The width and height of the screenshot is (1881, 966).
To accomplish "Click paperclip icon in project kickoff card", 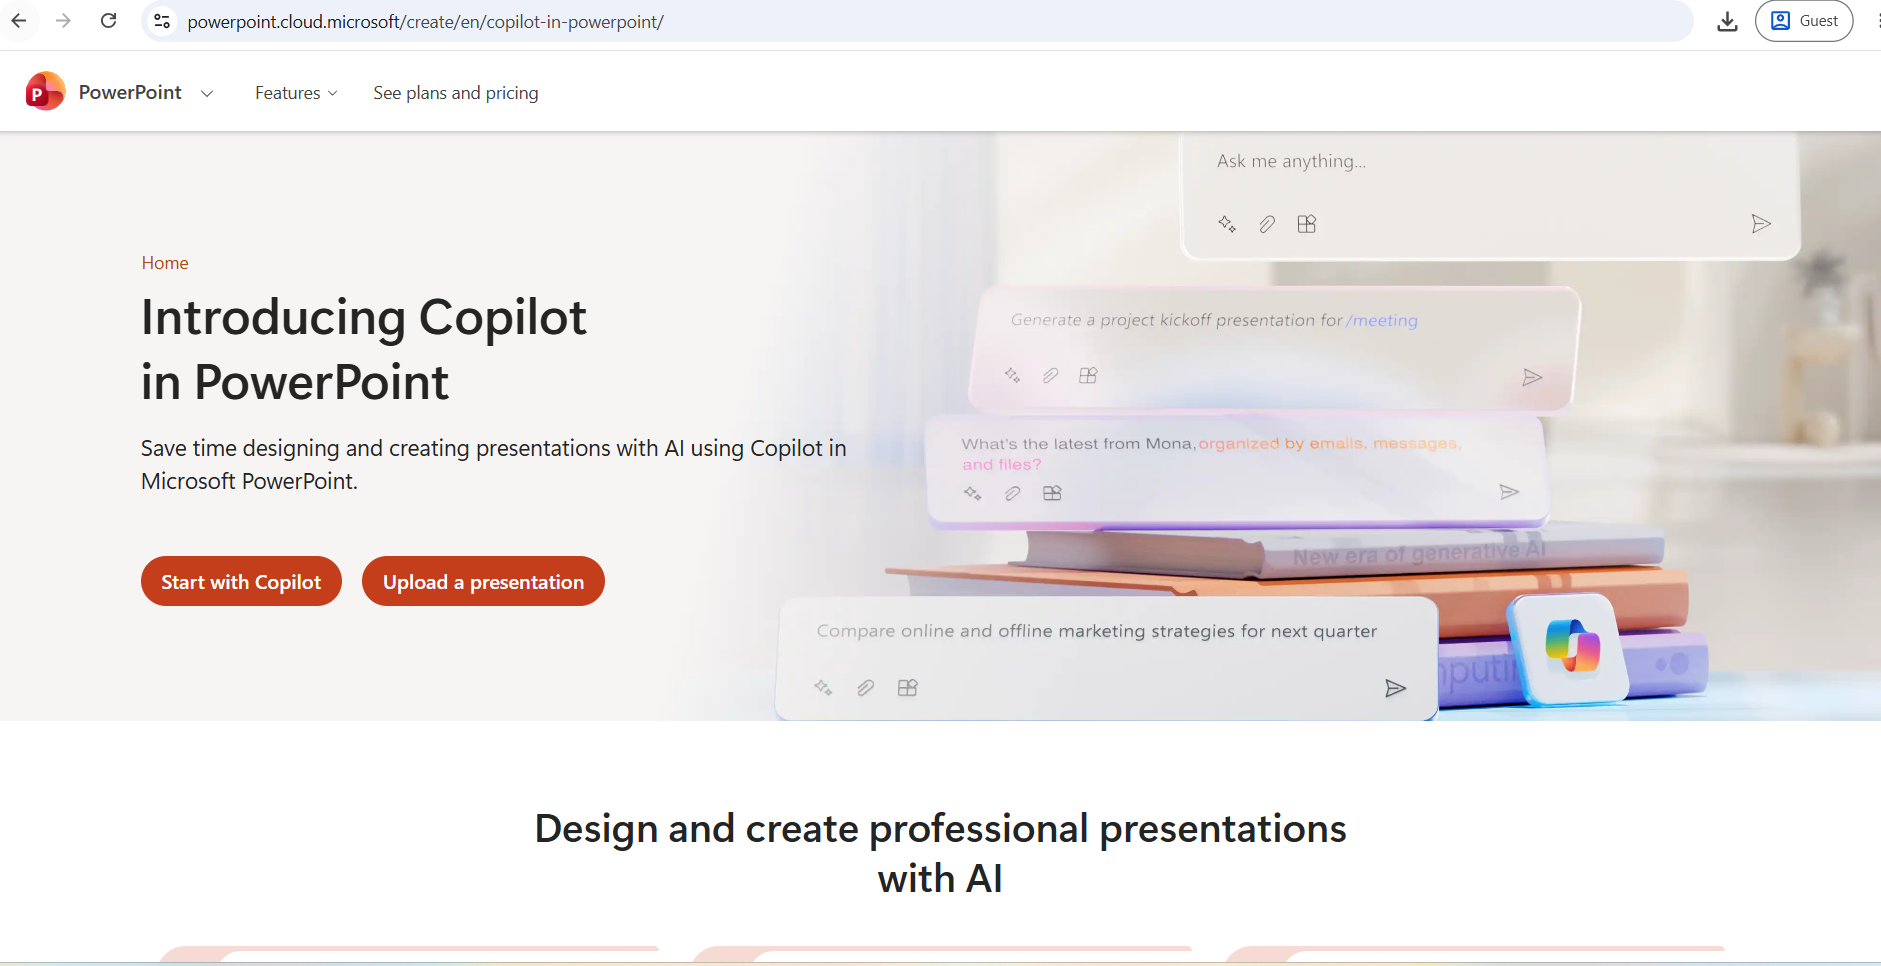I will [1050, 375].
